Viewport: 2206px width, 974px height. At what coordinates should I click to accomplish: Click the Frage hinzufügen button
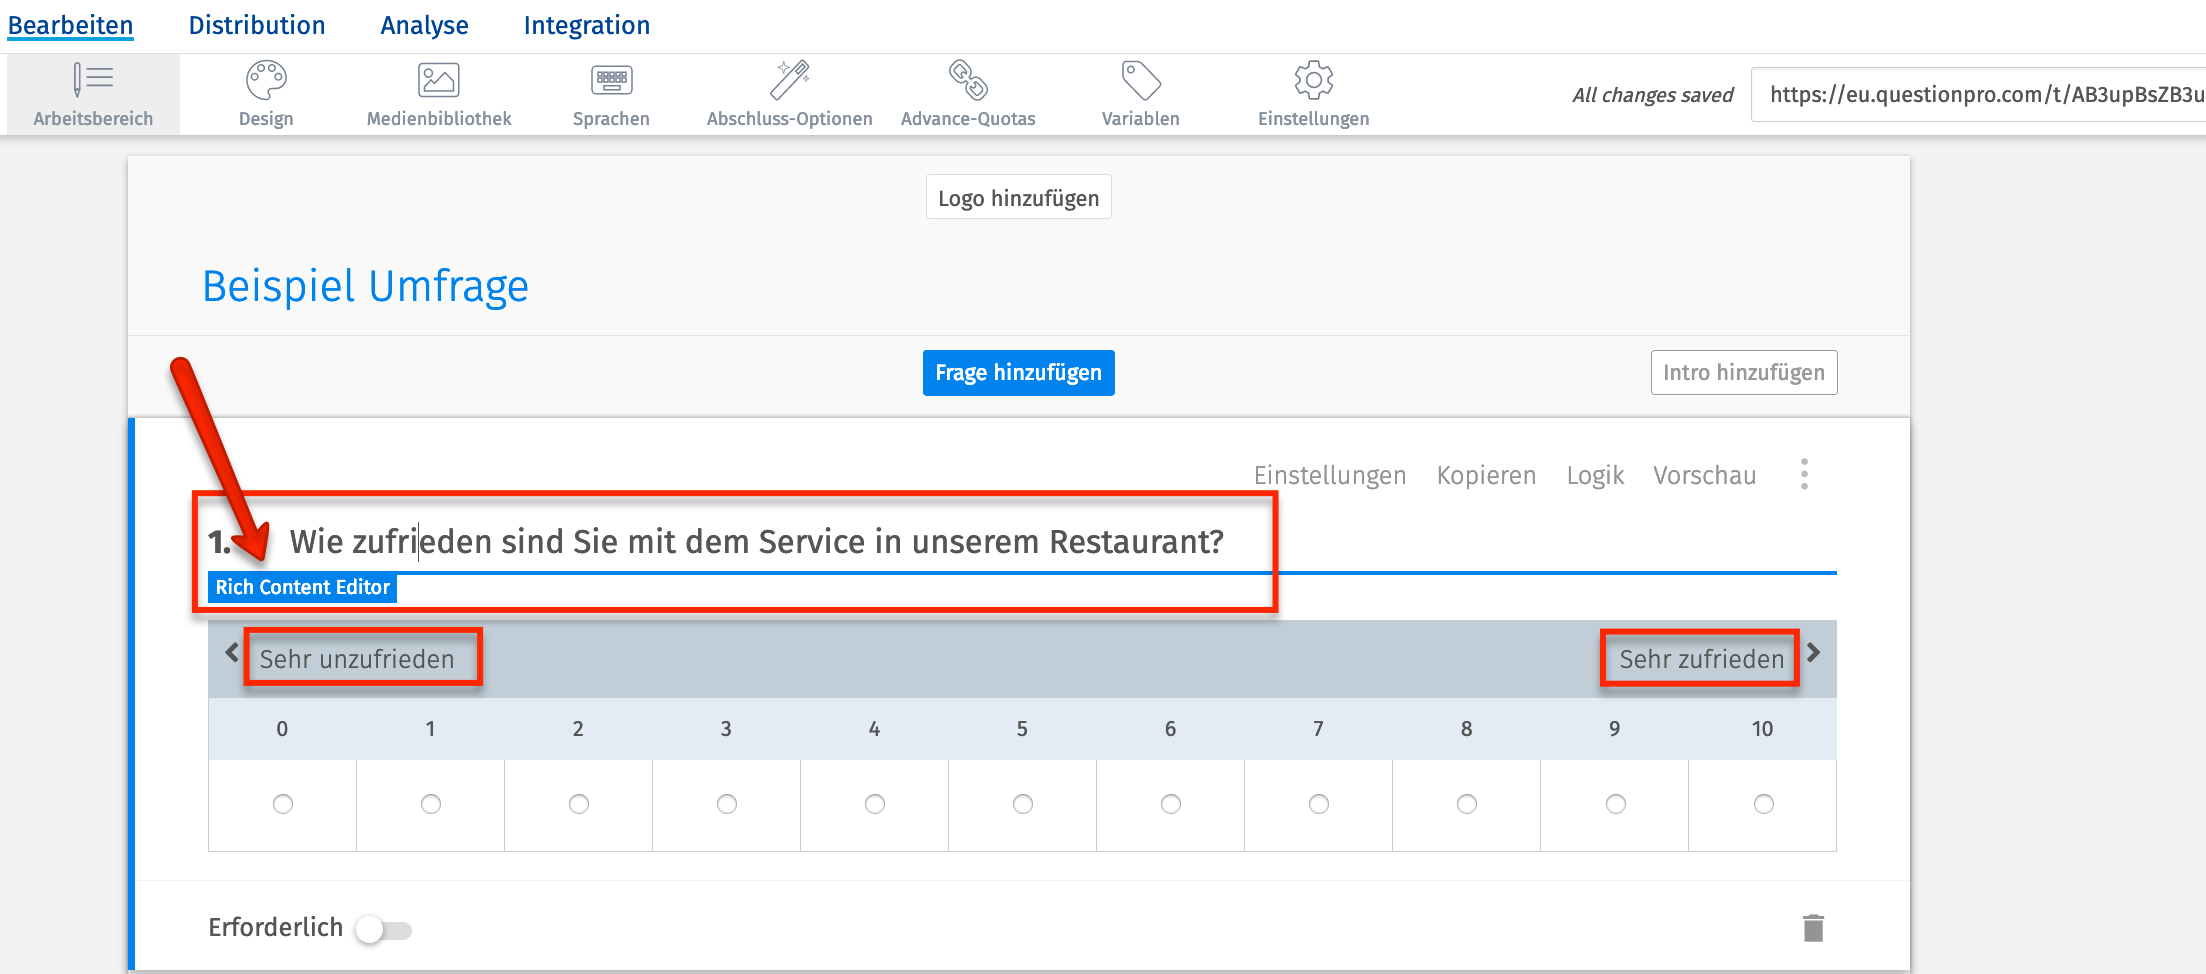[x=1018, y=373]
